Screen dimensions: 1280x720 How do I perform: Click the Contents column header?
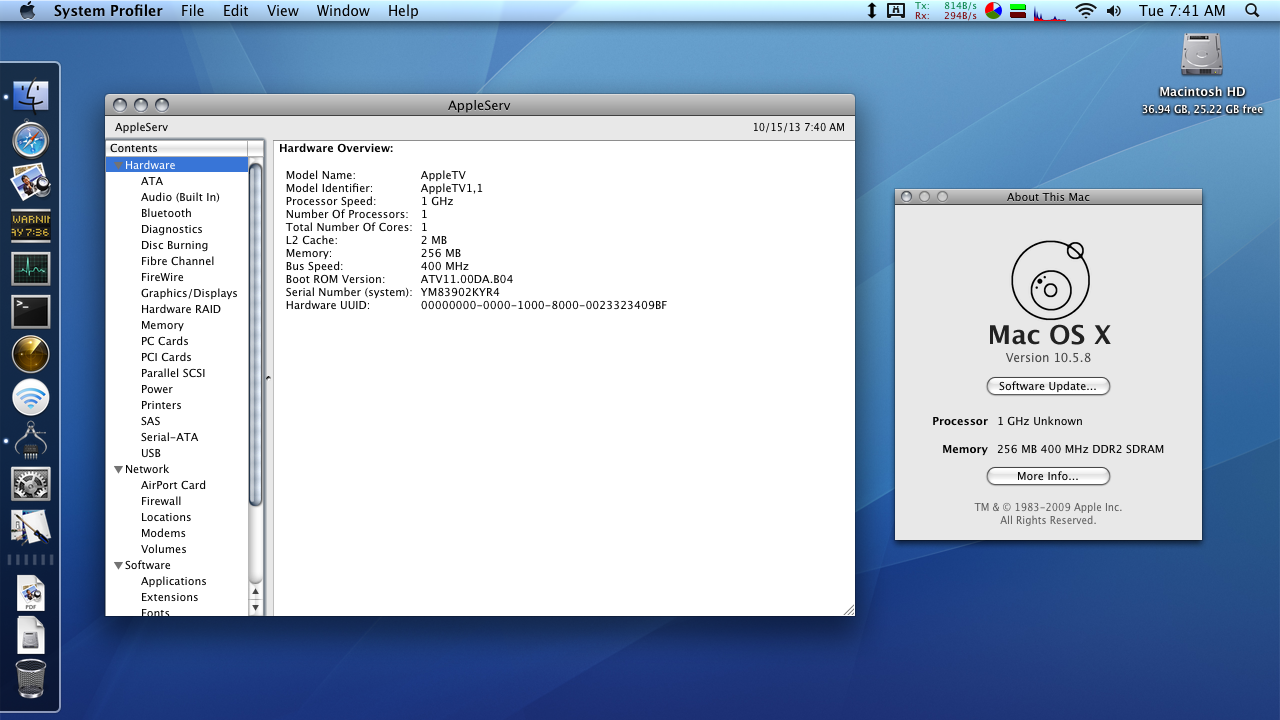[x=177, y=148]
